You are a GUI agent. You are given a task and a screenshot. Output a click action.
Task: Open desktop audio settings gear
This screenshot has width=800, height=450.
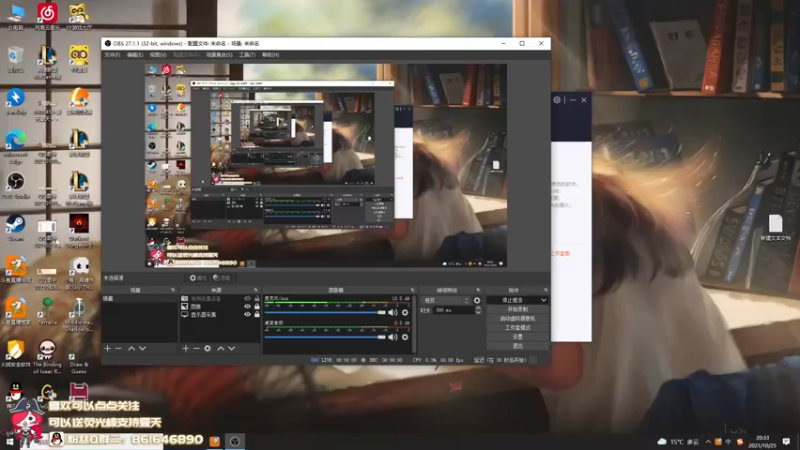405,337
